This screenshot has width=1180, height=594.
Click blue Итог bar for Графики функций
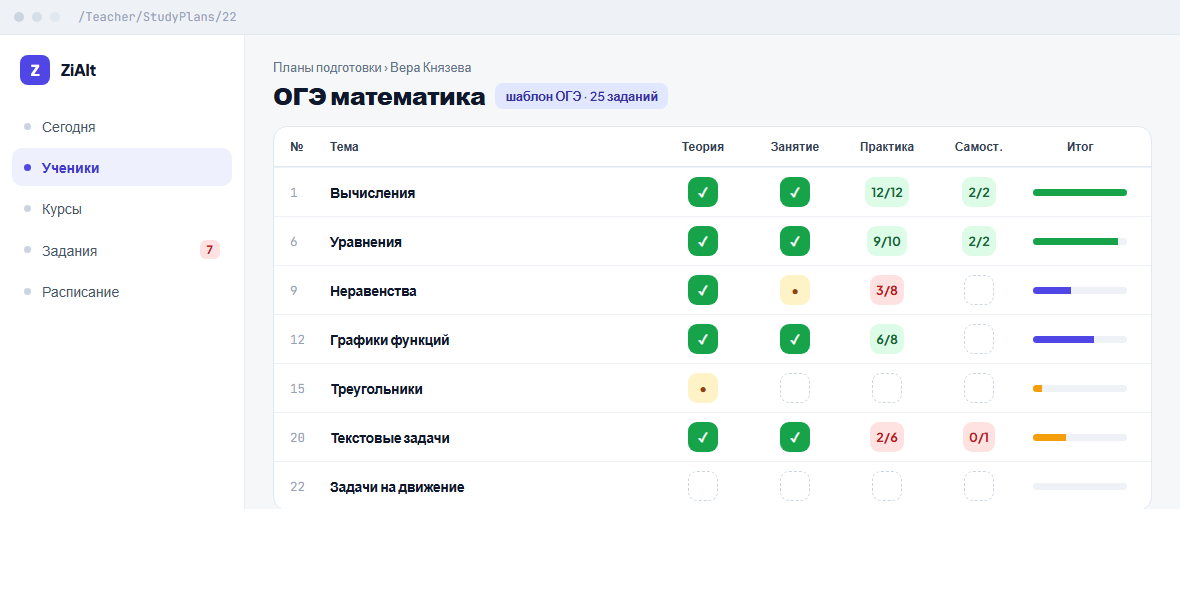point(1080,340)
